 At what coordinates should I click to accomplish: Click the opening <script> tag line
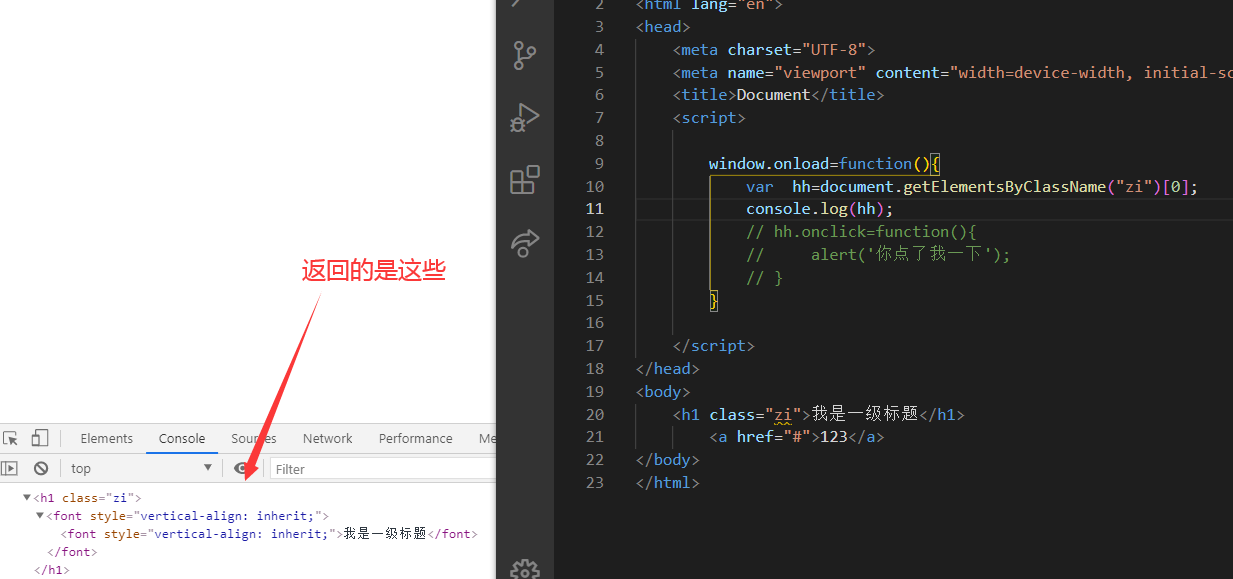click(710, 118)
